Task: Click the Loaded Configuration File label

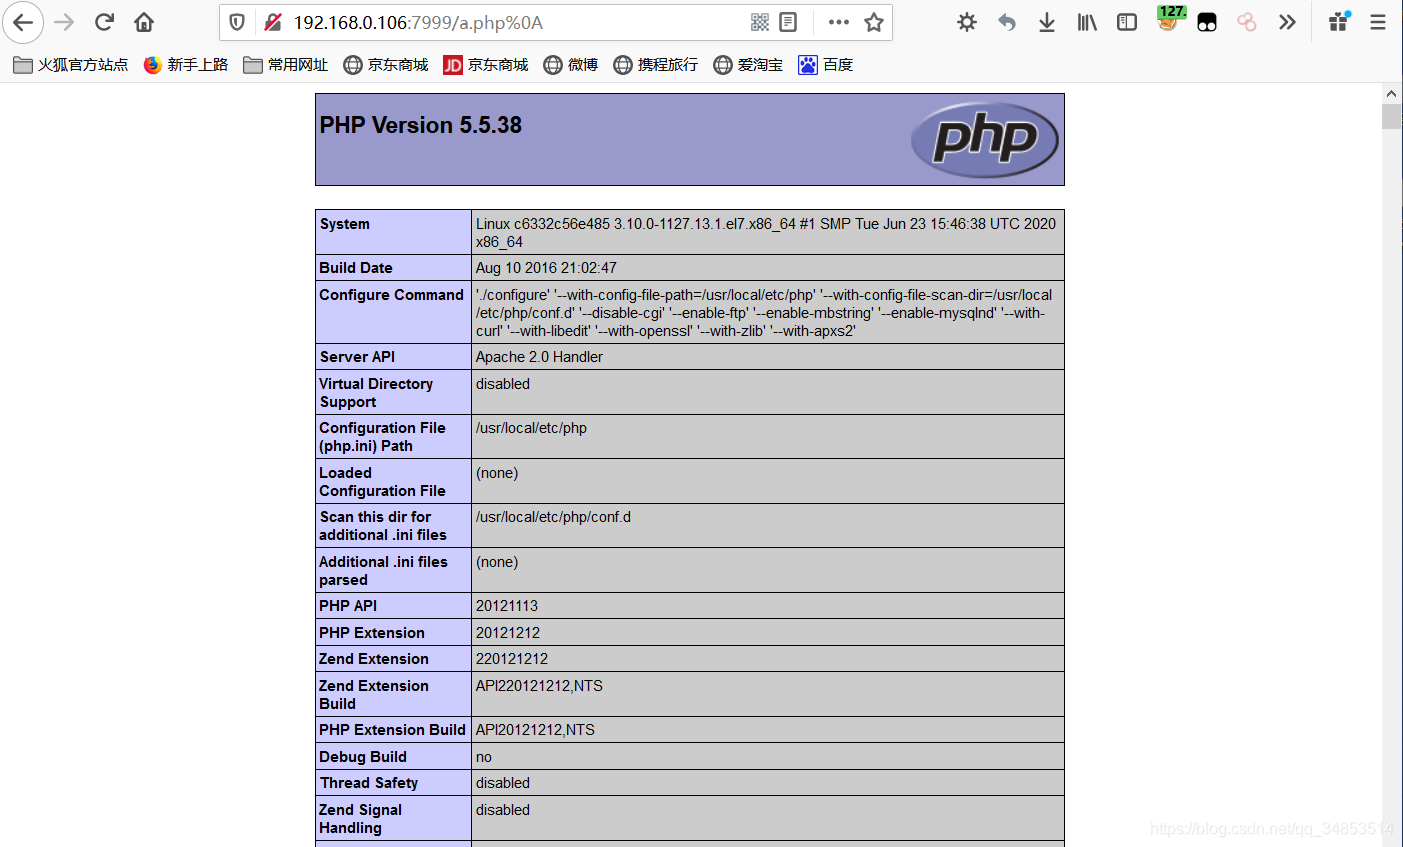Action: coord(382,482)
